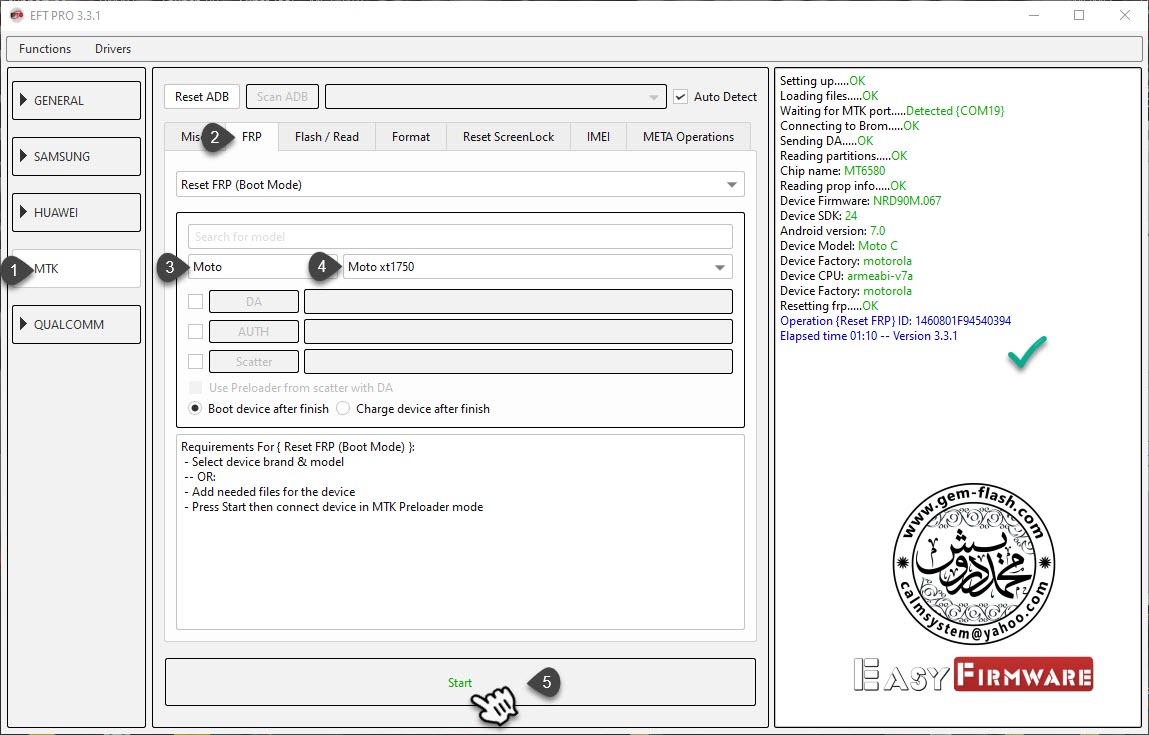Image resolution: width=1149 pixels, height=735 pixels.
Task: Click the Start button
Action: pyautogui.click(x=460, y=682)
